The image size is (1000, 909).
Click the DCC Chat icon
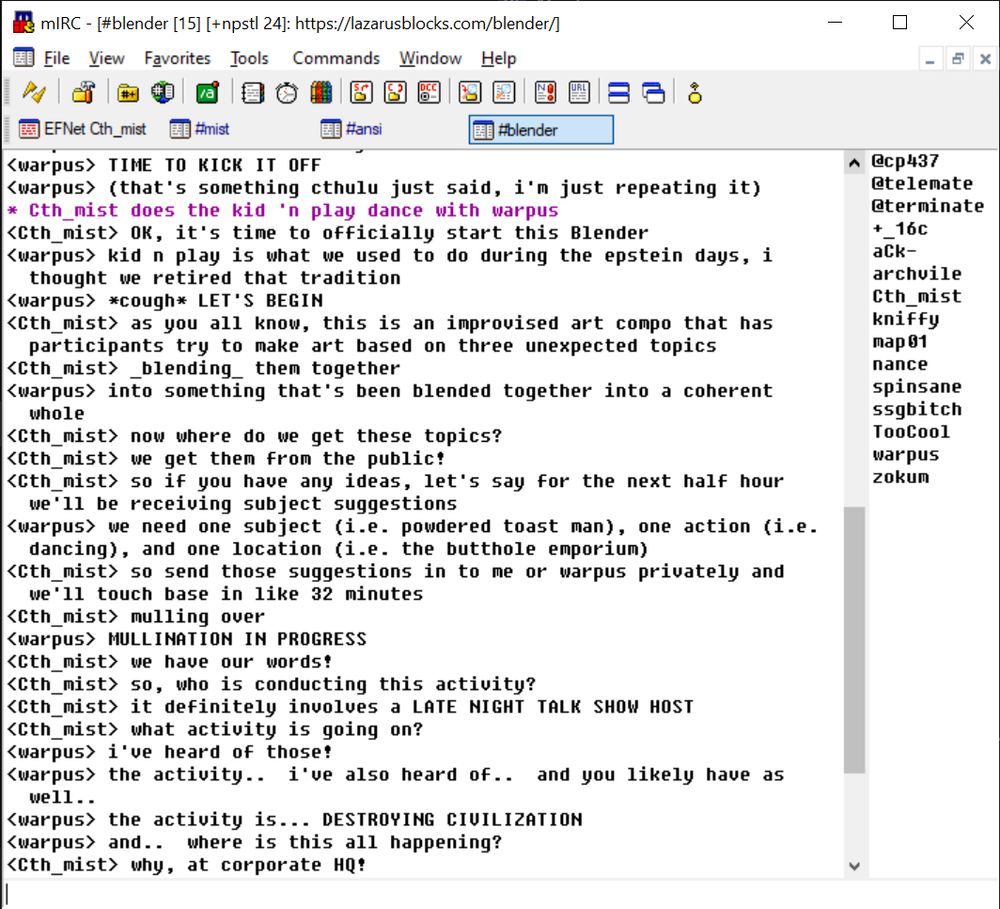point(395,93)
